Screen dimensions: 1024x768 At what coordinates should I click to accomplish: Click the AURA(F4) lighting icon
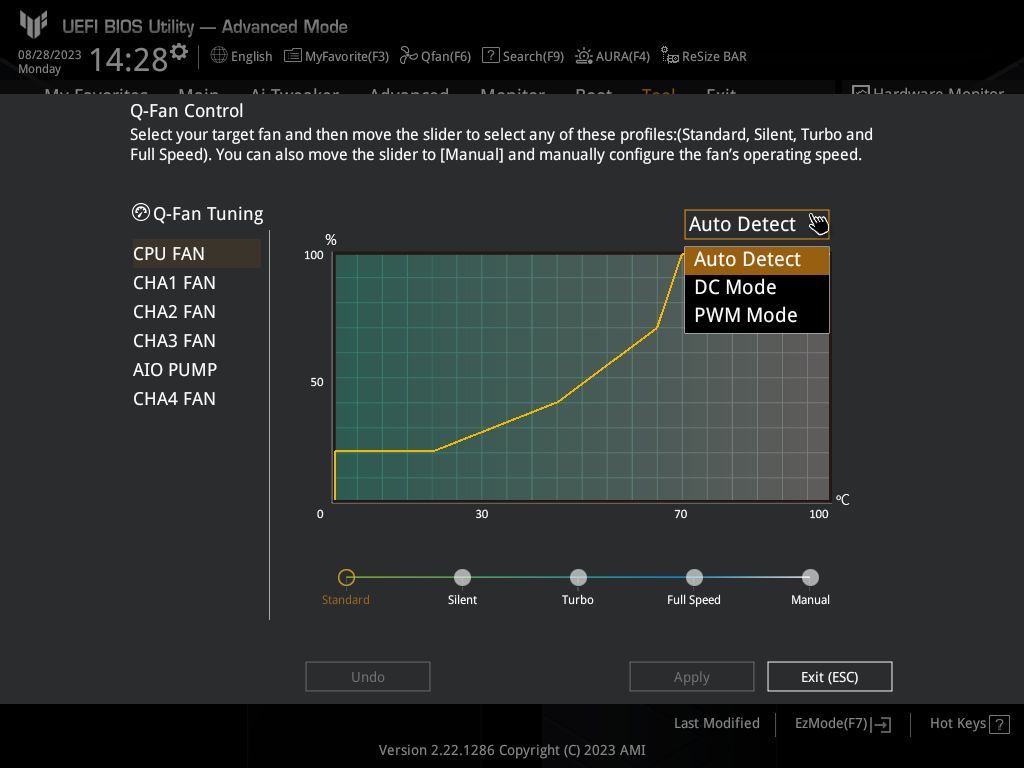583,56
